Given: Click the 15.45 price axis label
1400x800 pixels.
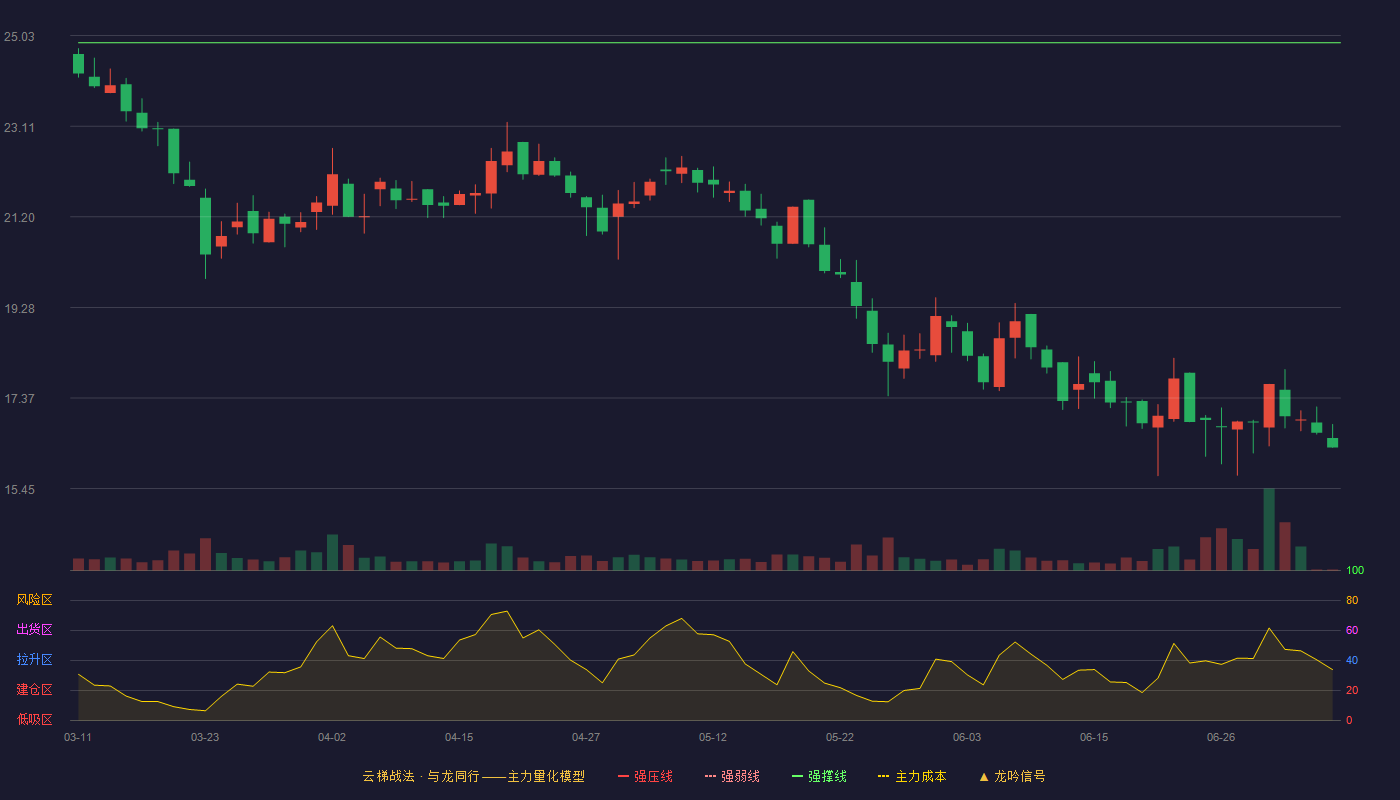Looking at the screenshot, I should tap(19, 490).
